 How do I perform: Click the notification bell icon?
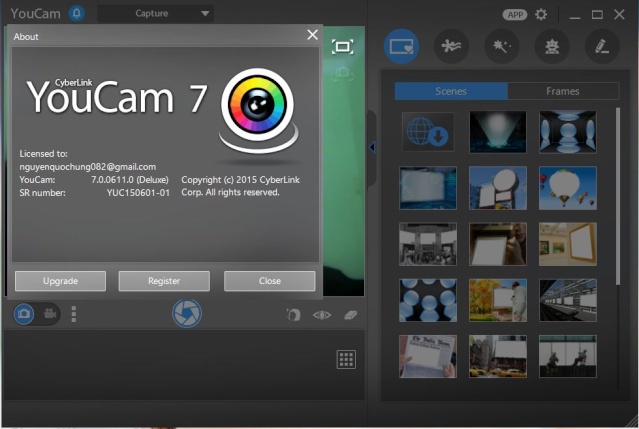(x=76, y=13)
